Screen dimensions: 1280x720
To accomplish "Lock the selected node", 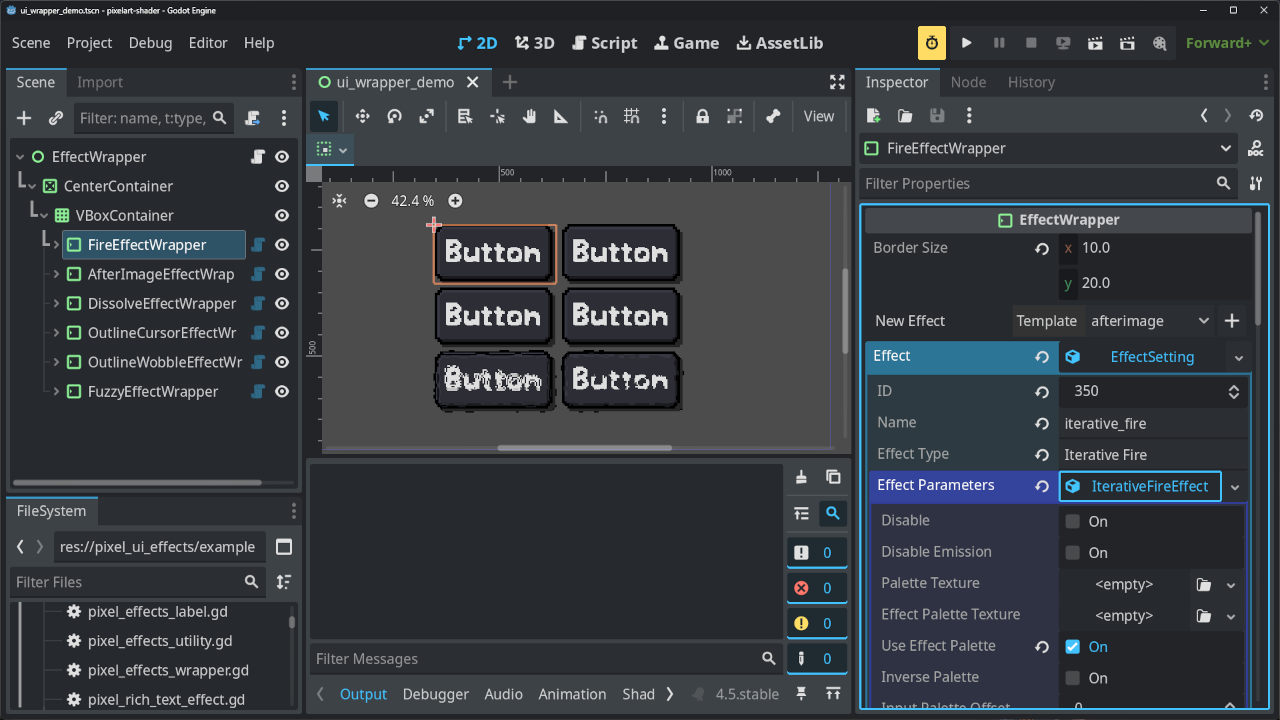I will click(702, 117).
